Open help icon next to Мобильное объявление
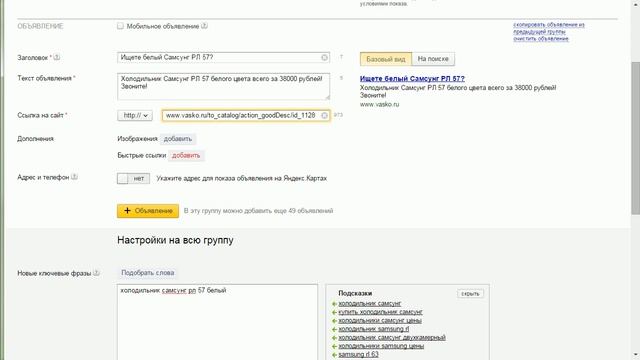 tap(204, 26)
